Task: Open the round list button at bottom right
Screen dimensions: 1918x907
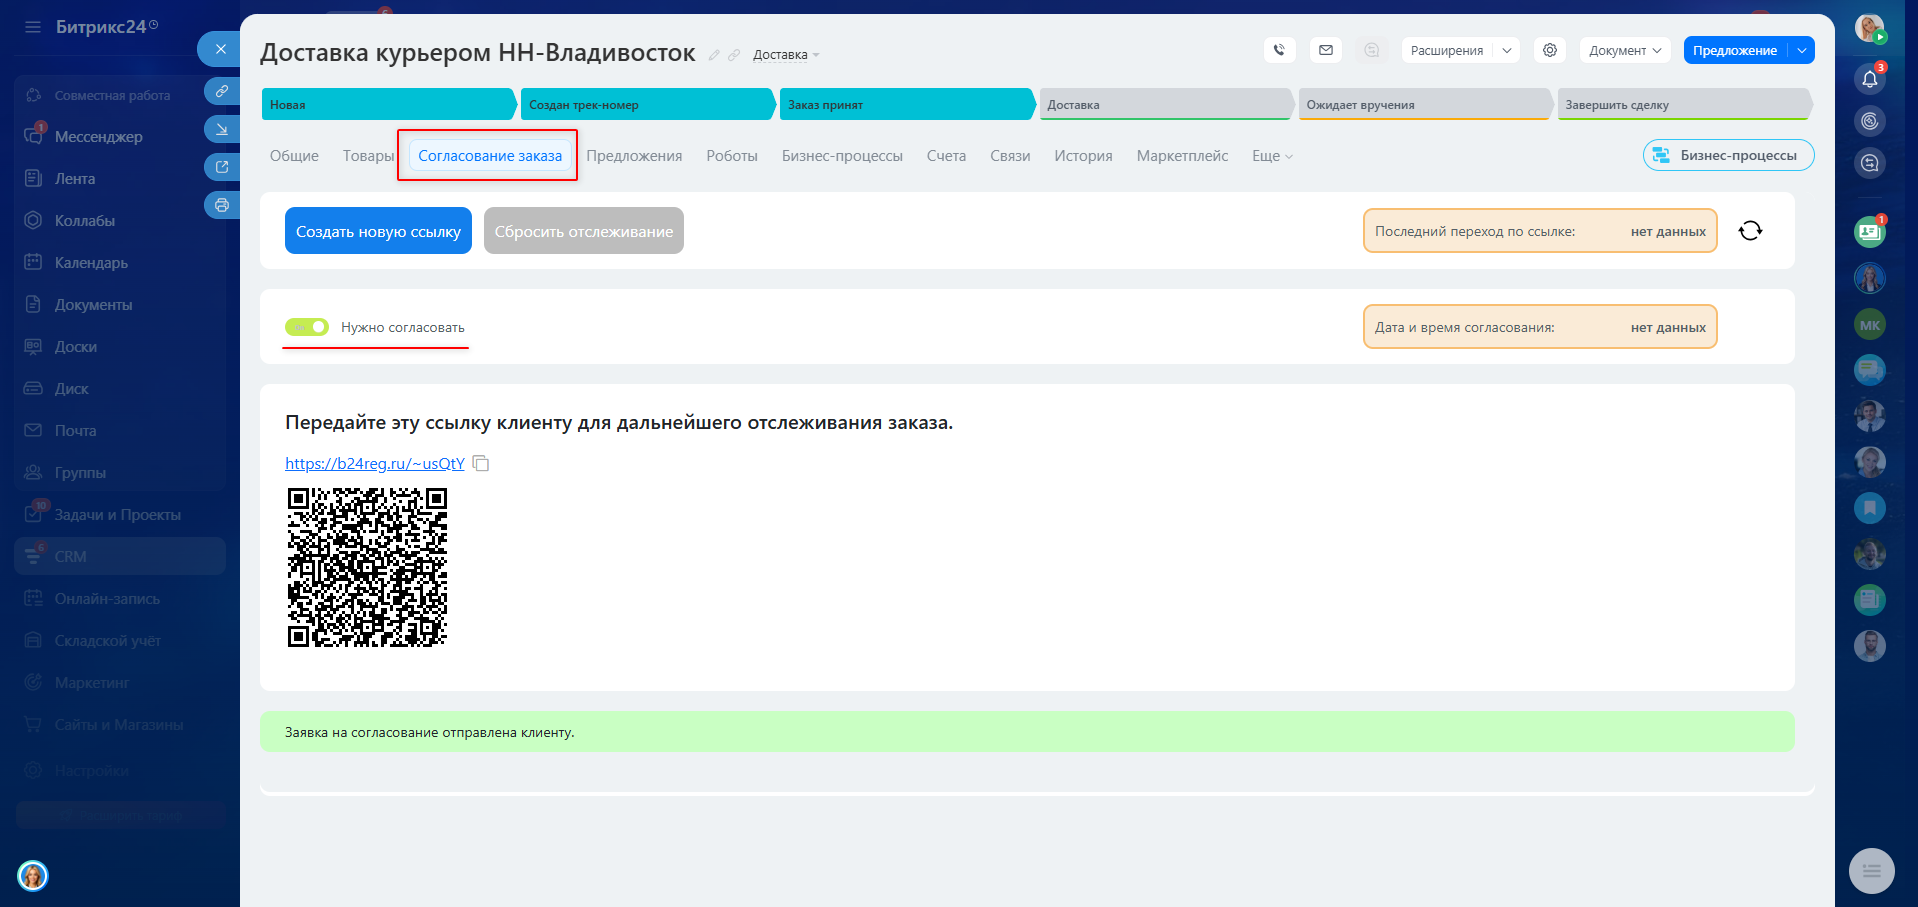Action: pyautogui.click(x=1872, y=871)
